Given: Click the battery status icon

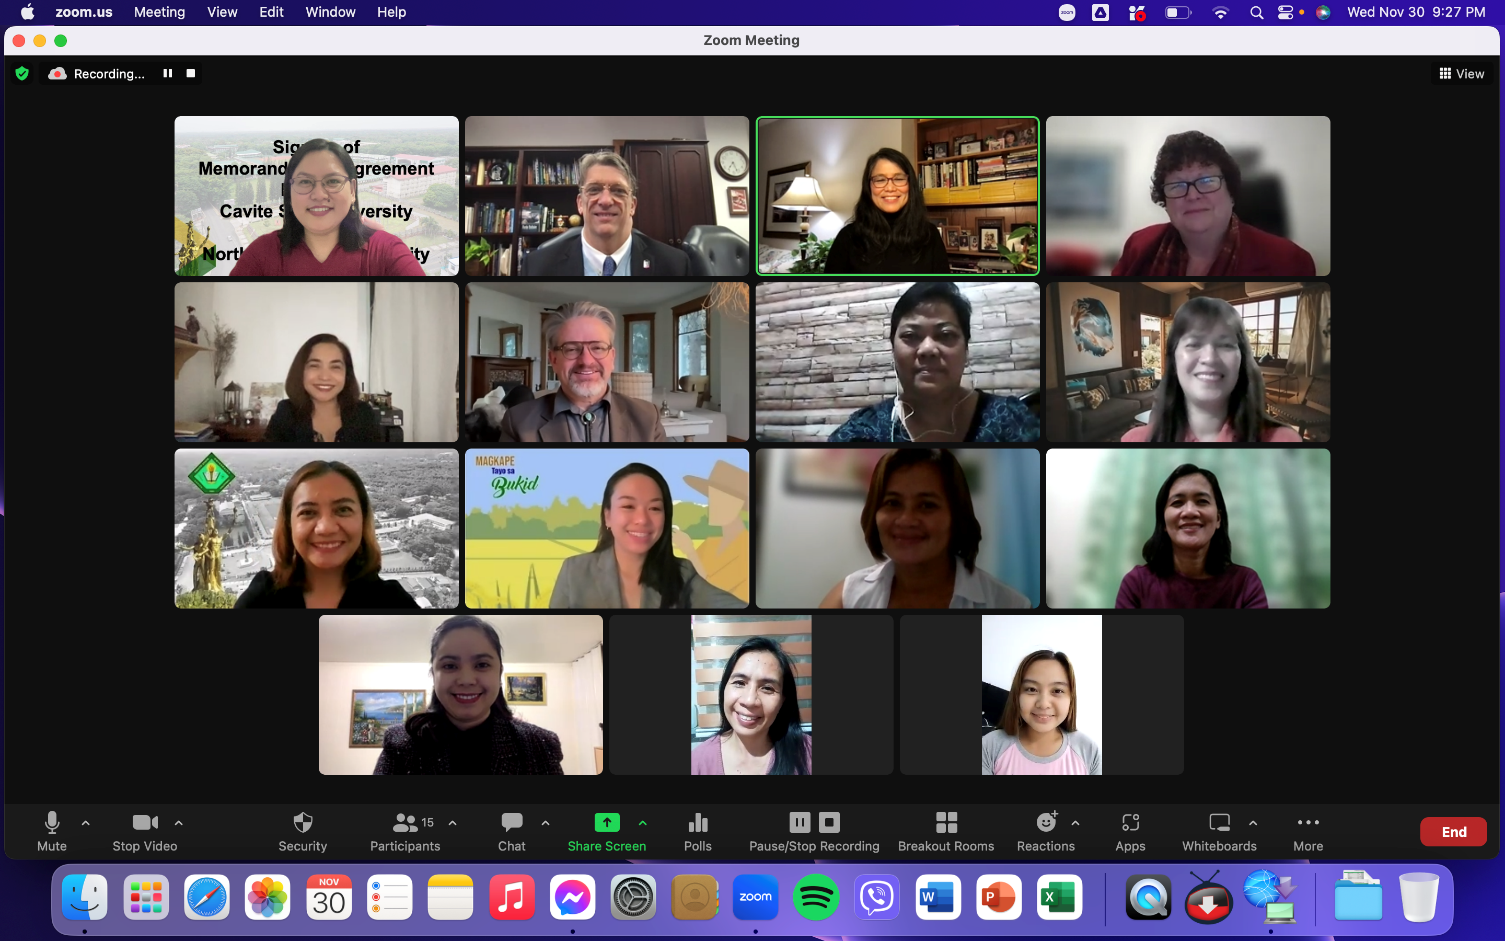Looking at the screenshot, I should [x=1178, y=12].
